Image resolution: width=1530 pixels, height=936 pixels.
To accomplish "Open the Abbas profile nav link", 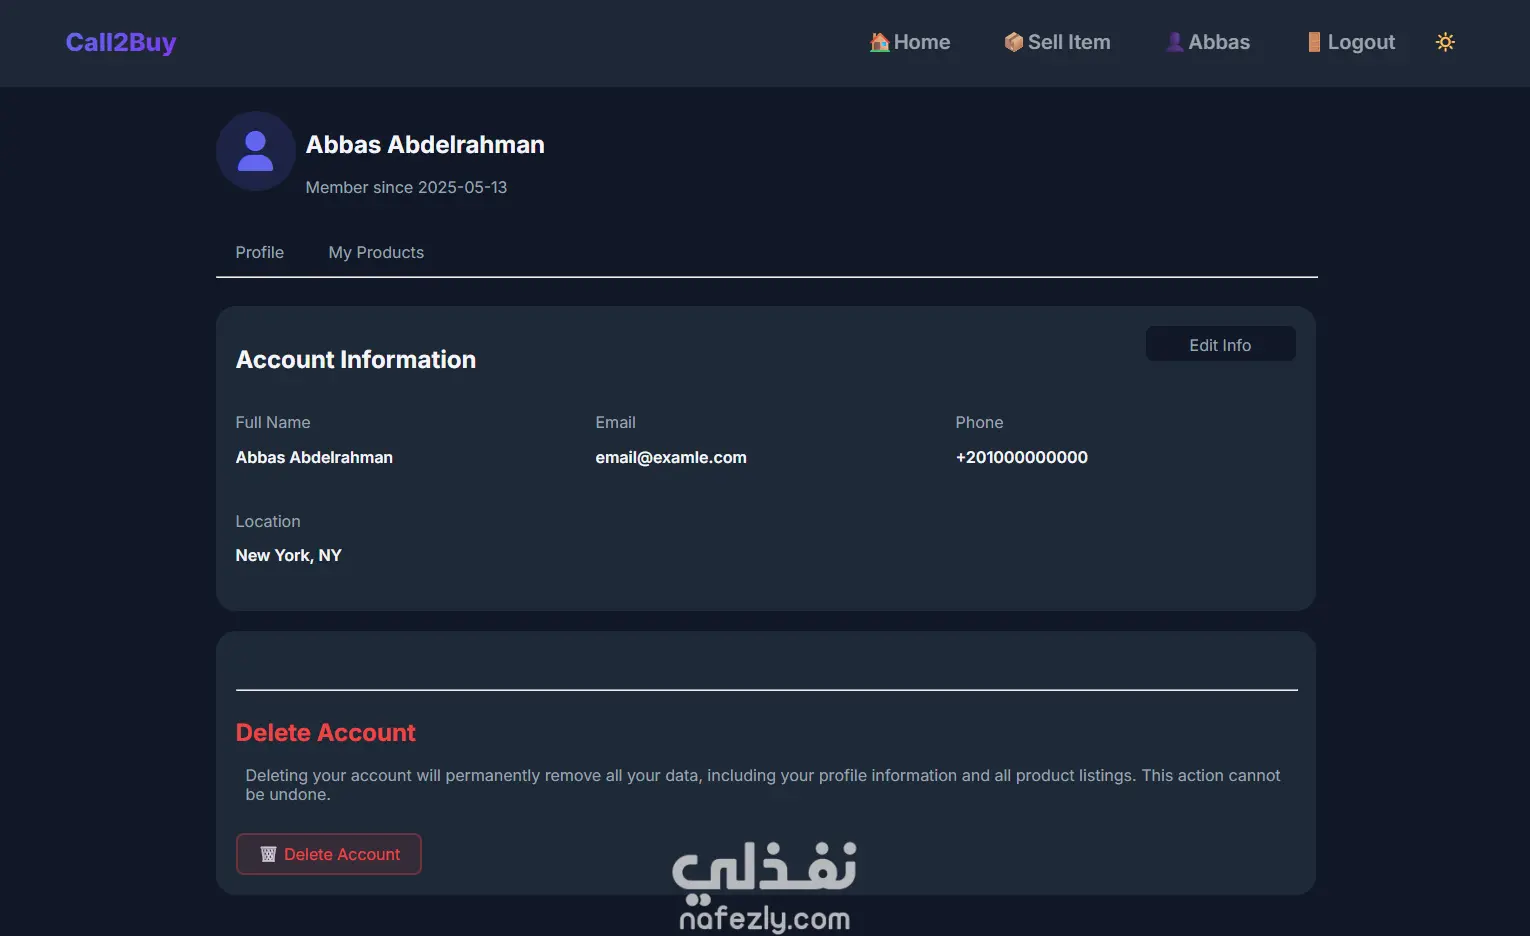I will point(1219,42).
